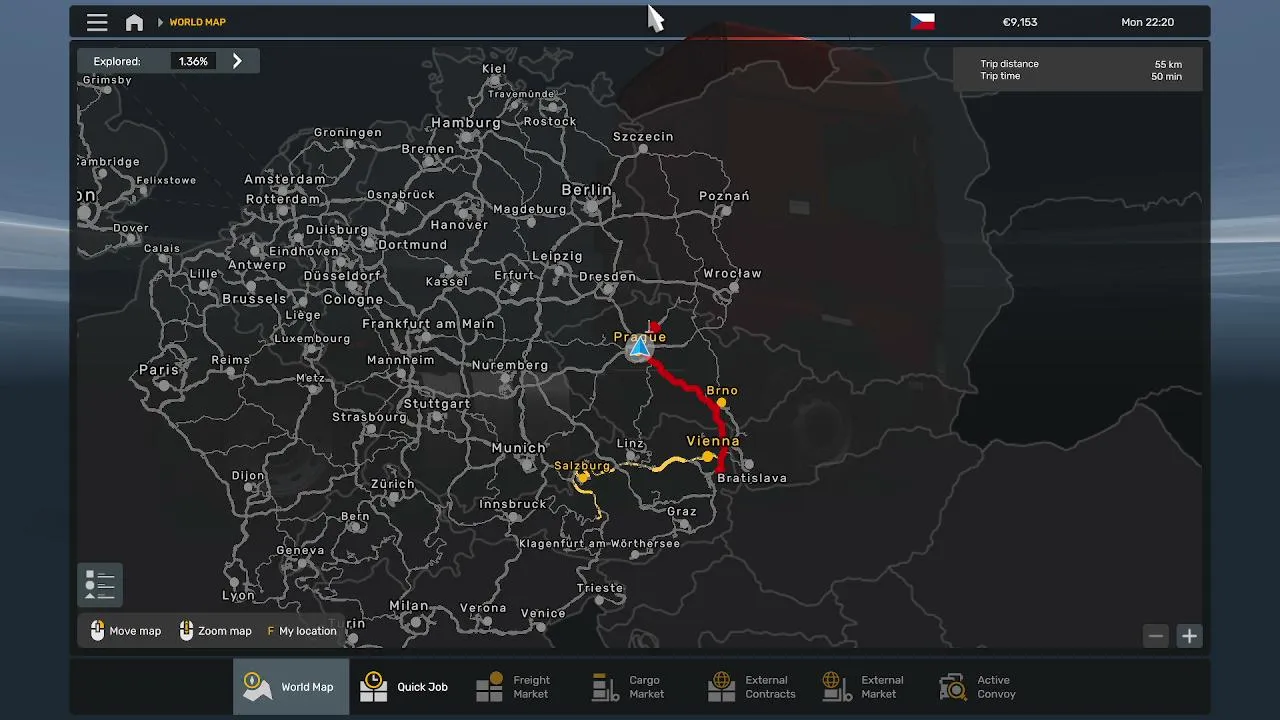Click the Zürich city label
The width and height of the screenshot is (1280, 720).
tap(392, 484)
